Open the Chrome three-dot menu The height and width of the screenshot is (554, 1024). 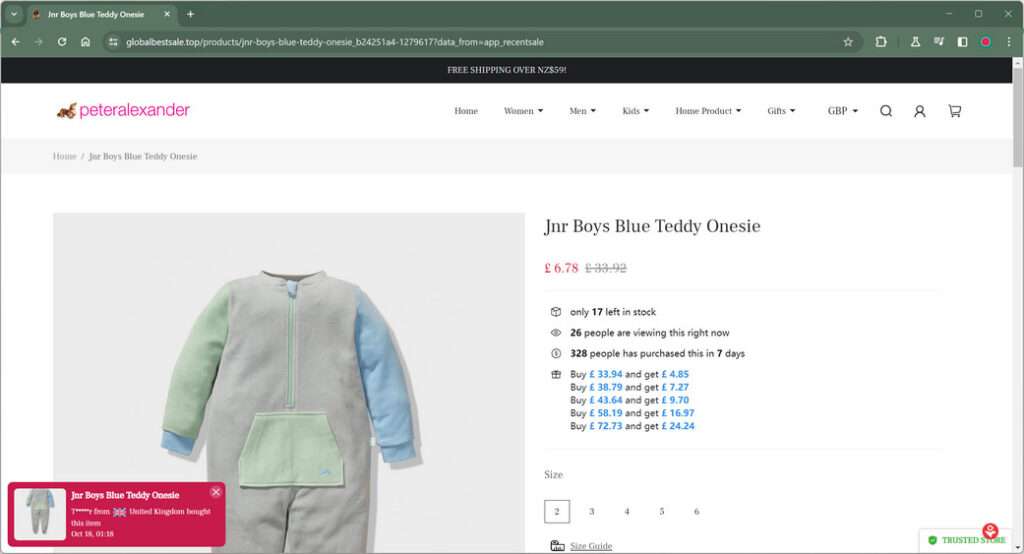[x=1009, y=42]
